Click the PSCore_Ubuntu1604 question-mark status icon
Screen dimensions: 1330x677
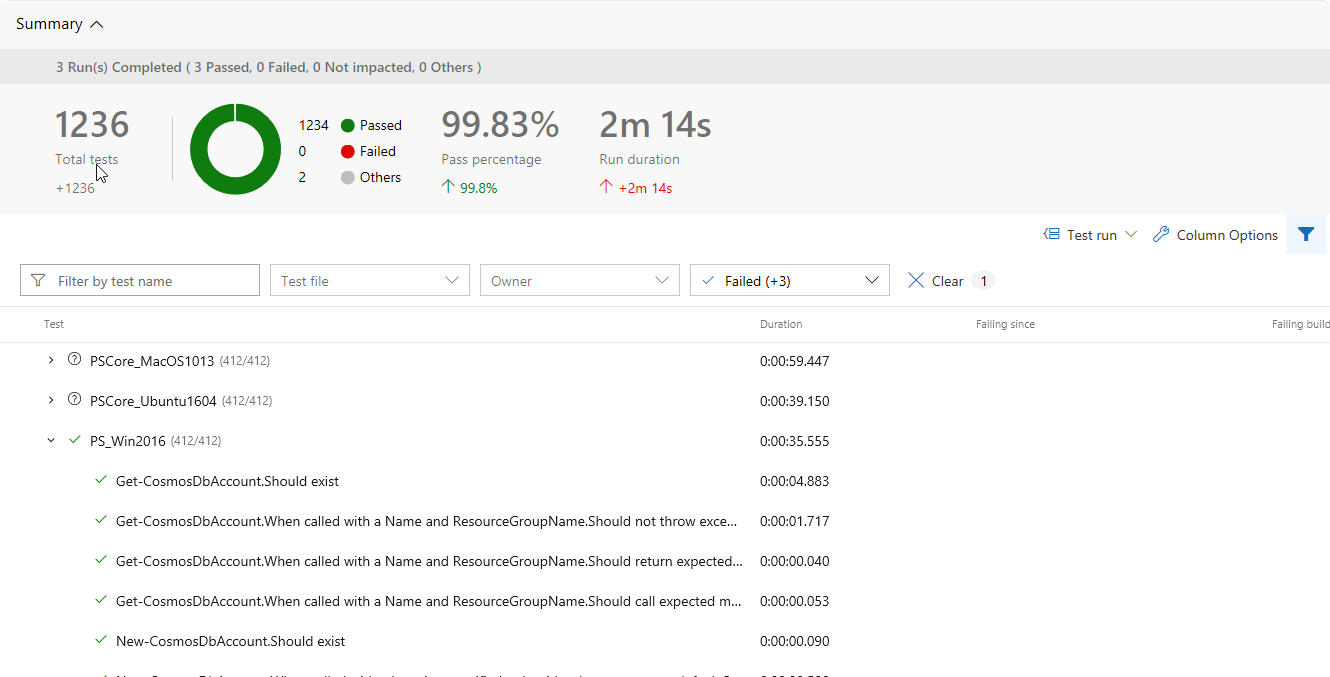(x=74, y=400)
